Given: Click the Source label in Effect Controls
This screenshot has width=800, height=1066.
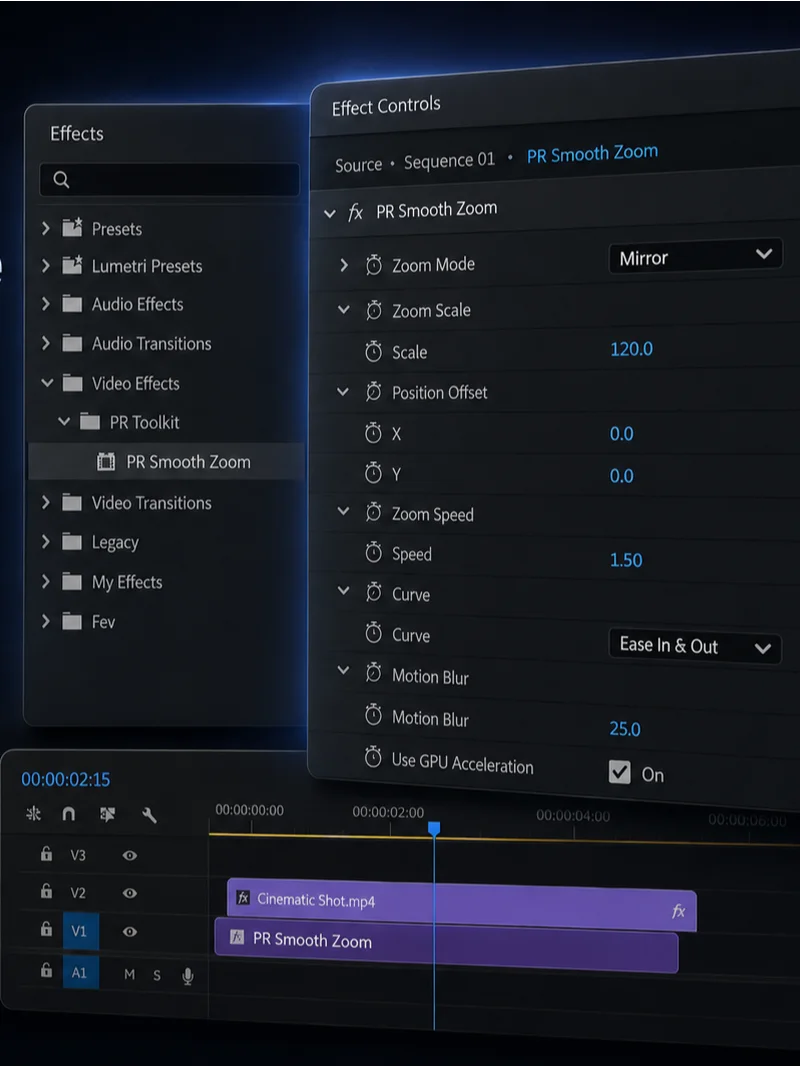Looking at the screenshot, I should tap(358, 165).
